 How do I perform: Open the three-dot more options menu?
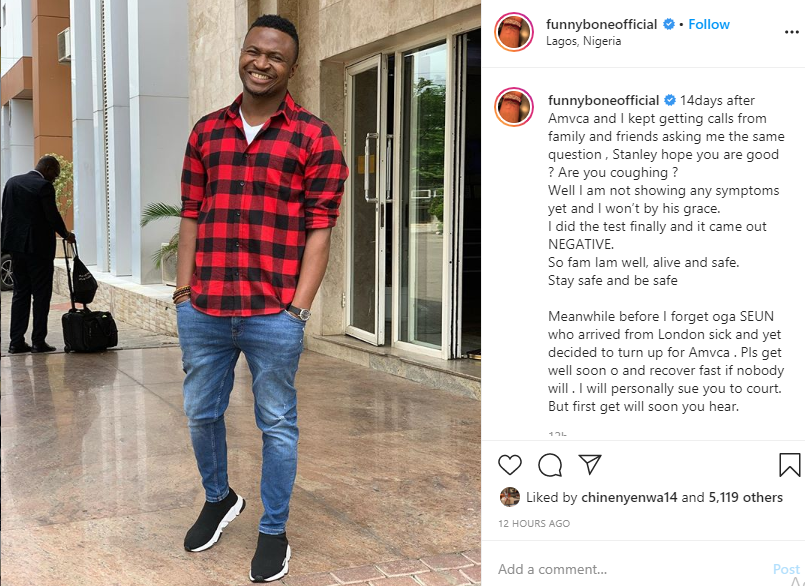[792, 32]
